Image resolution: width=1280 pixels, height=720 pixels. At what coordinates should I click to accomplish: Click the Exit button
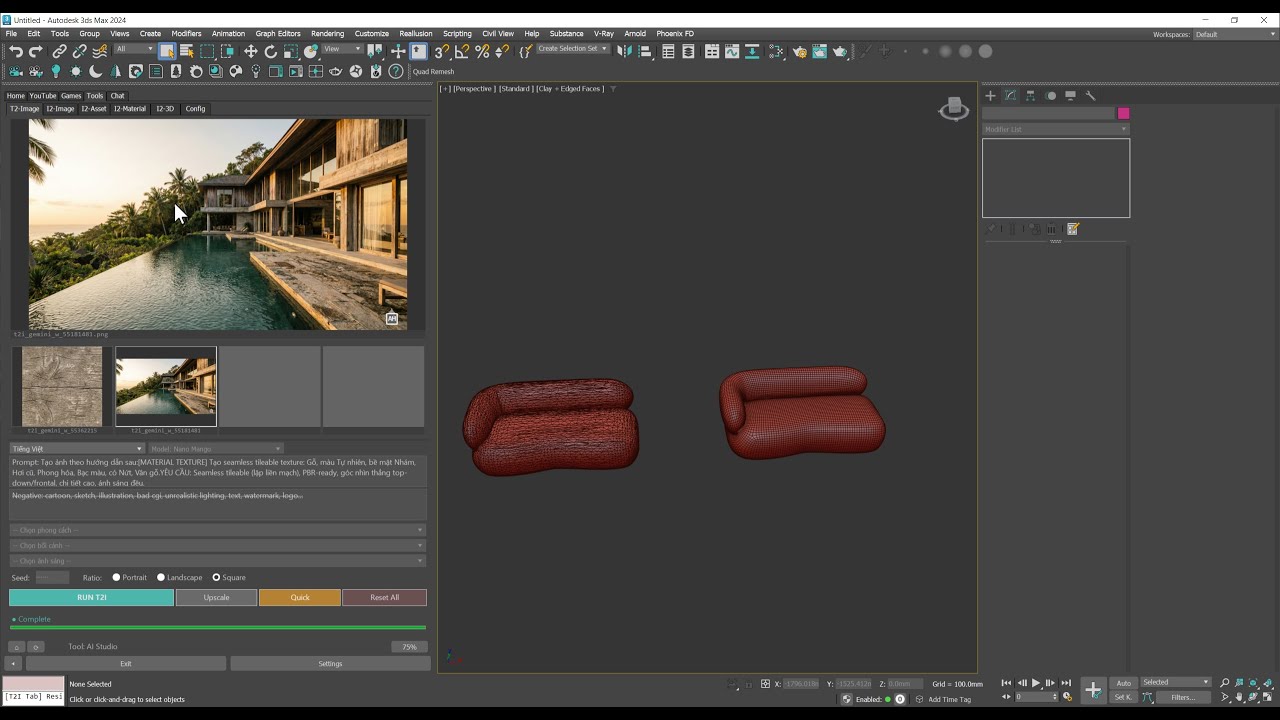click(126, 663)
